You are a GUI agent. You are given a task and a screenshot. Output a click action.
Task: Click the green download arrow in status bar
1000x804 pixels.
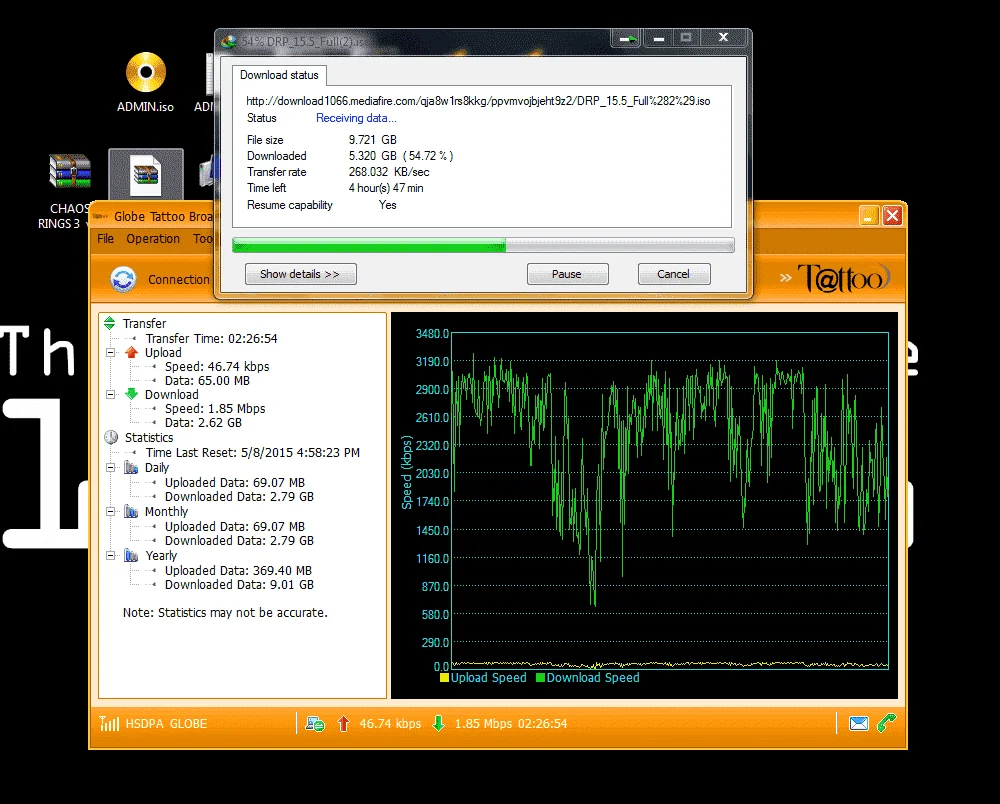pos(439,724)
